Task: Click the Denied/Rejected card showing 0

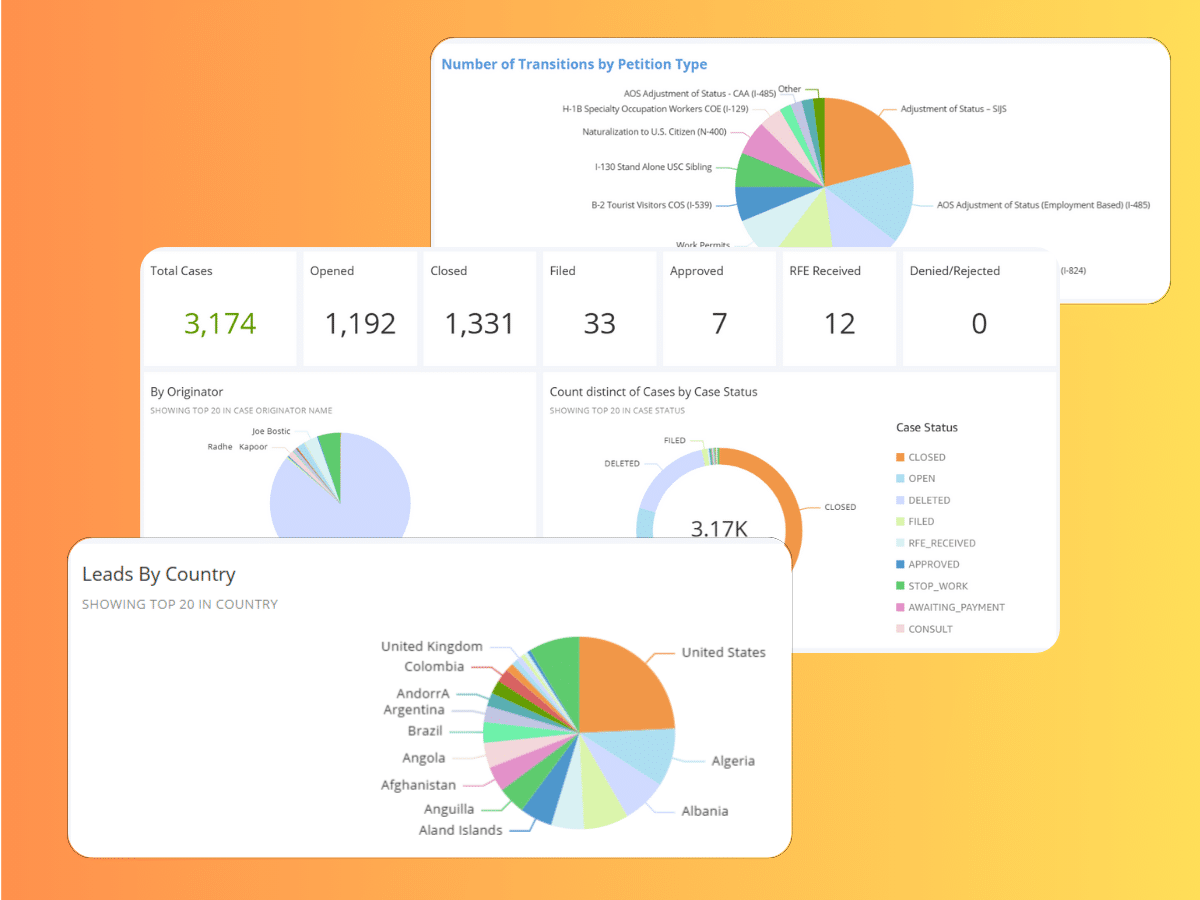Action: tap(979, 324)
